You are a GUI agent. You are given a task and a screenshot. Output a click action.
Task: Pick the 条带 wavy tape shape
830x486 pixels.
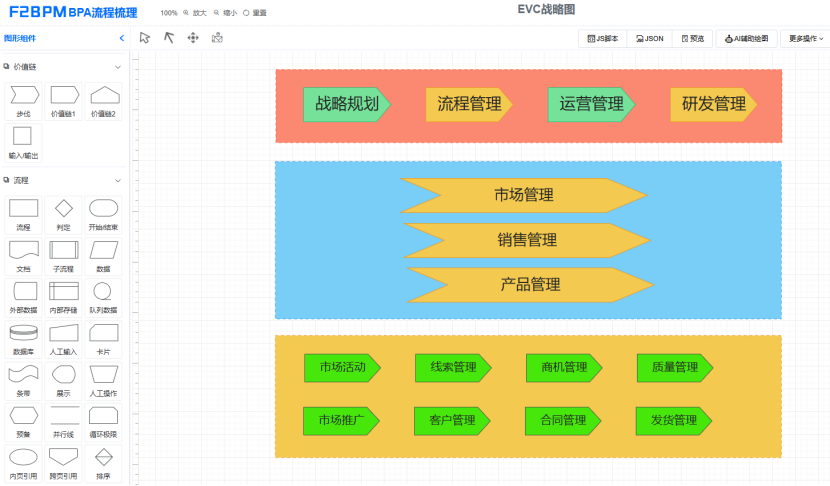23,380
